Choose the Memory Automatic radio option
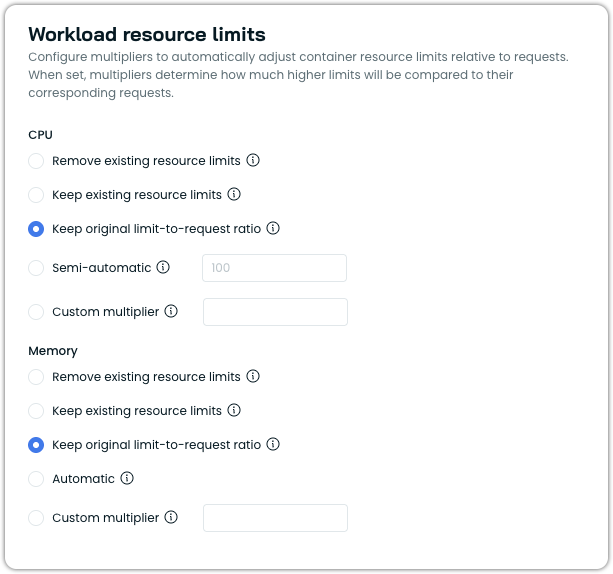This screenshot has height=574, width=613. 36,479
